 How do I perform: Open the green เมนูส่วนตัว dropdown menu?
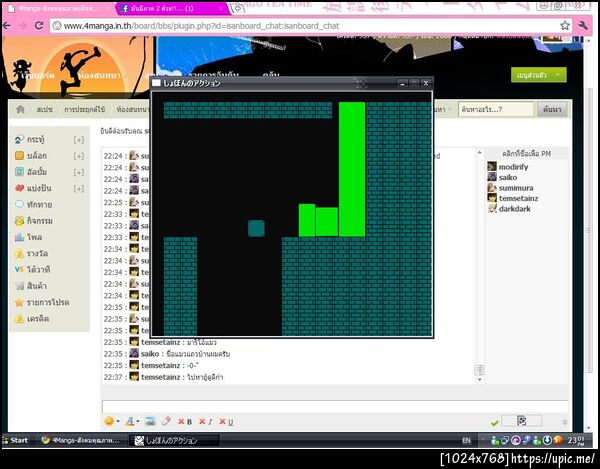(538, 75)
